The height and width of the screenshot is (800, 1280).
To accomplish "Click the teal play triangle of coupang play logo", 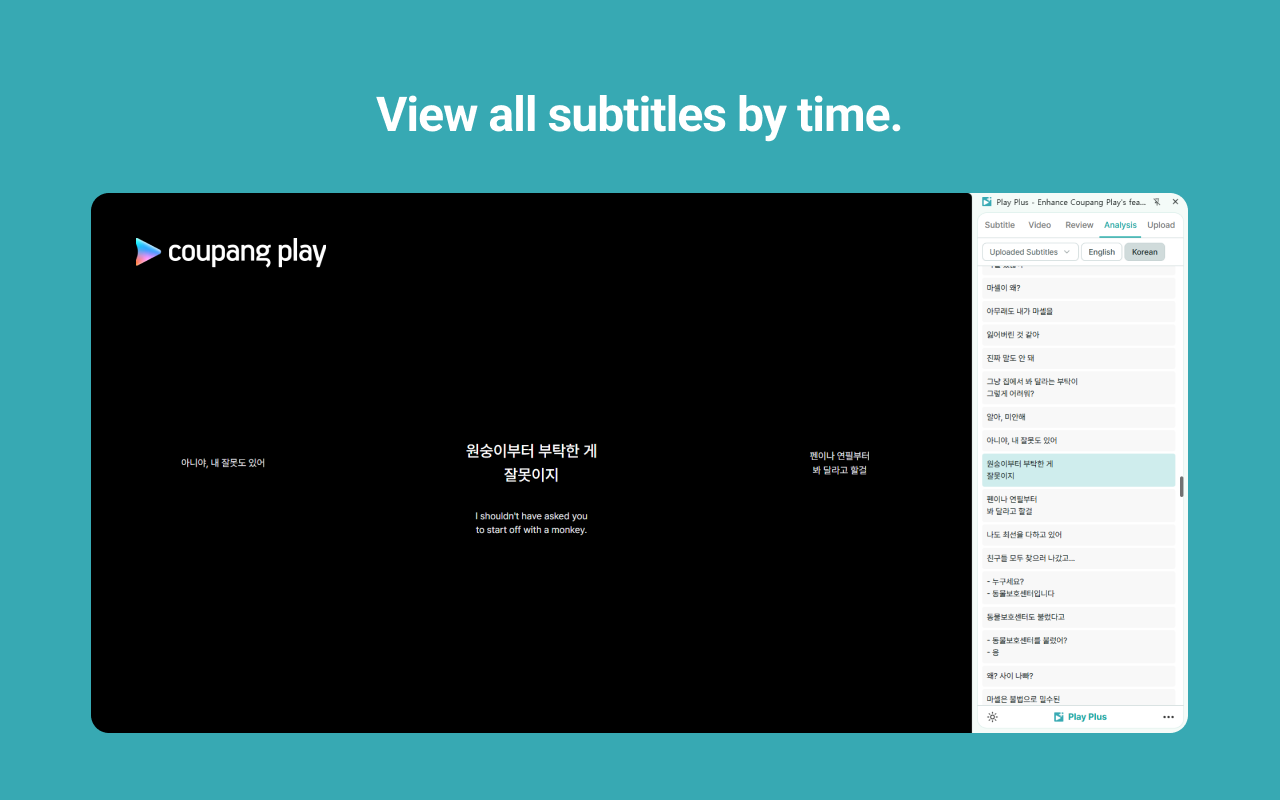I will 148,252.
